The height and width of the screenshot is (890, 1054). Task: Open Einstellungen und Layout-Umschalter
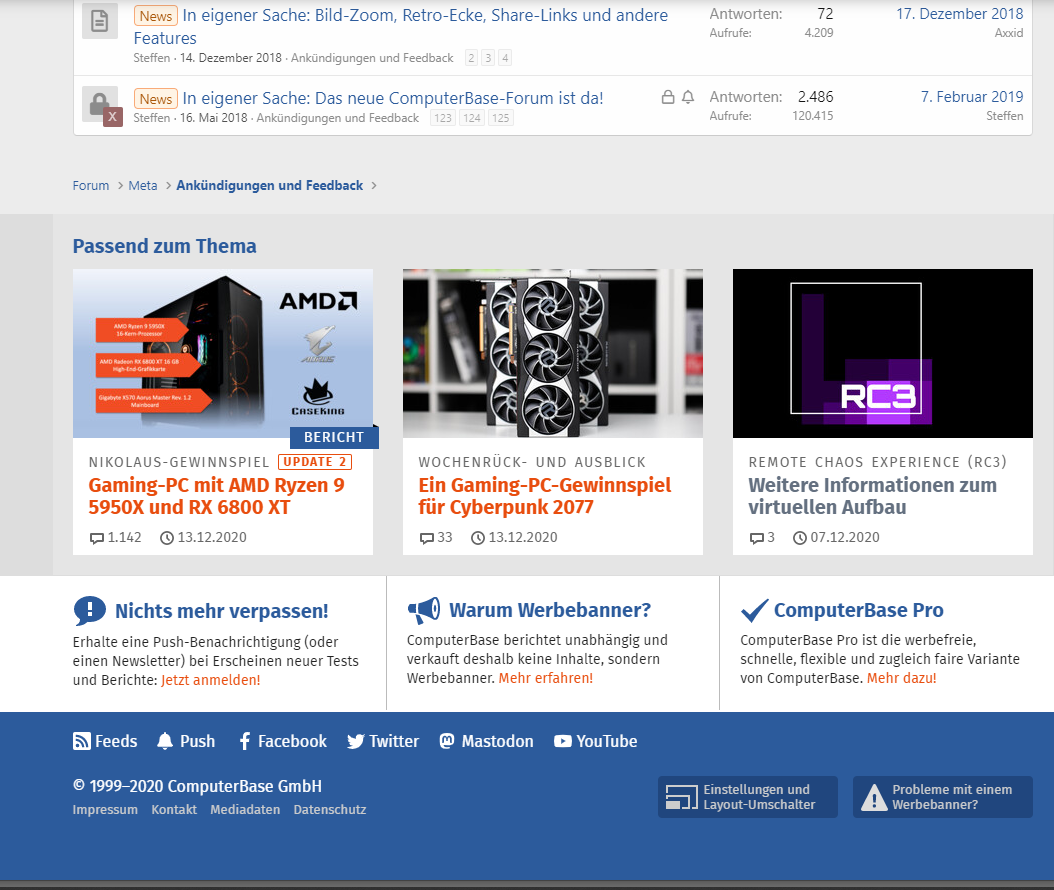click(x=747, y=797)
